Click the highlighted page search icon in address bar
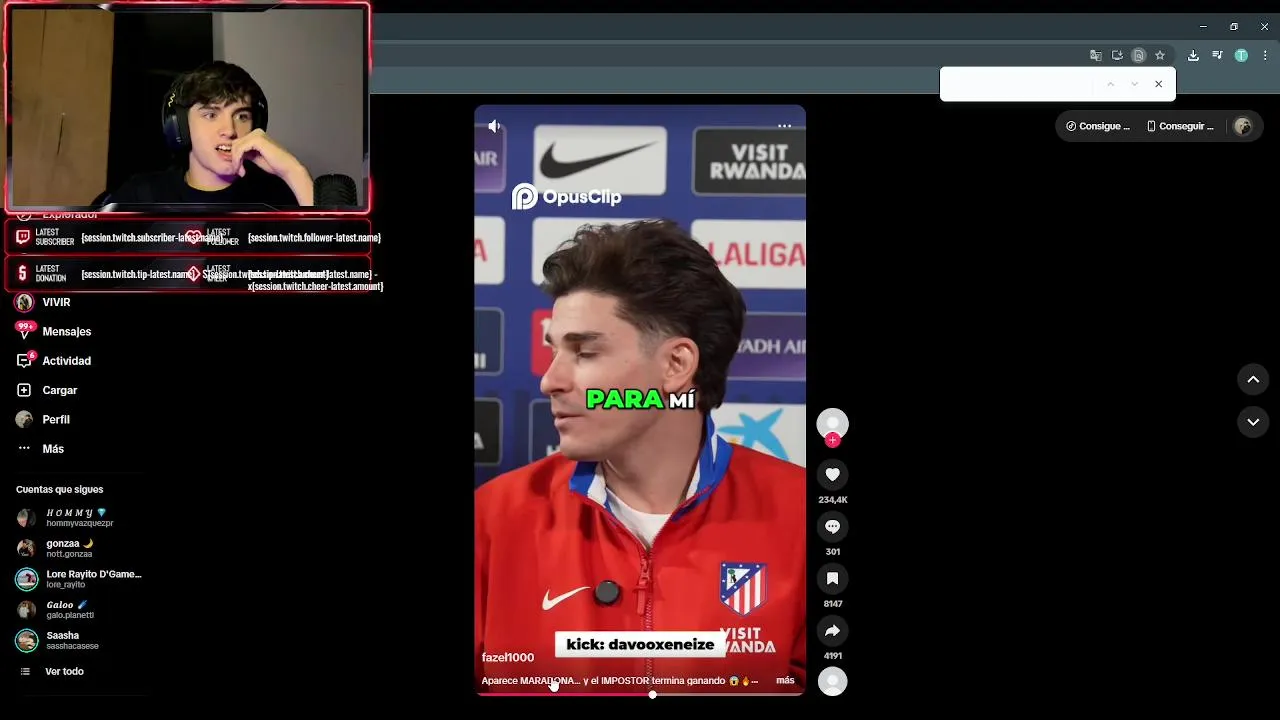This screenshot has height=720, width=1280. coord(1138,55)
